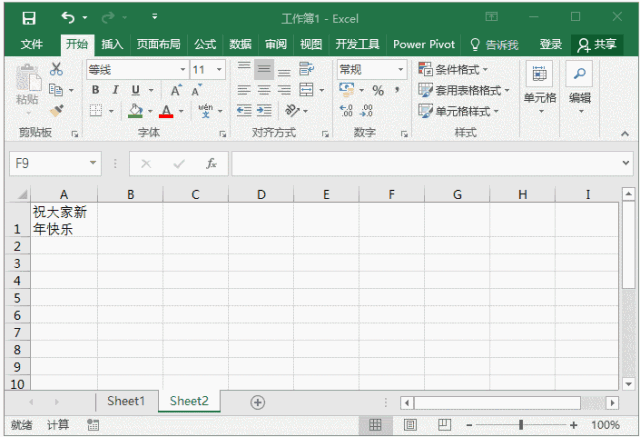Open the 文件 File tab
Image resolution: width=640 pixels, height=437 pixels.
click(x=31, y=44)
